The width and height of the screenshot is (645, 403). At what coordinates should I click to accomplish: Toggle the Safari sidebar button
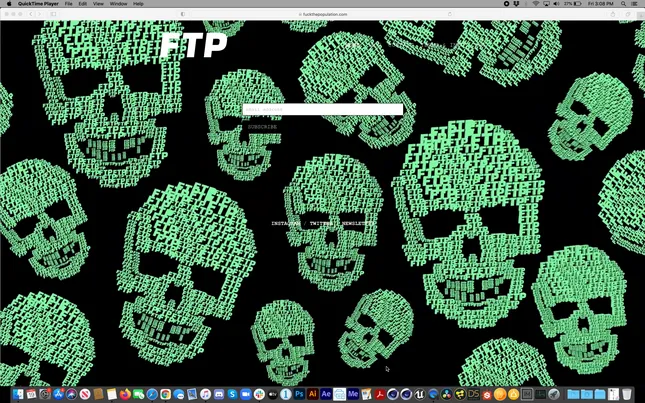[53, 14]
